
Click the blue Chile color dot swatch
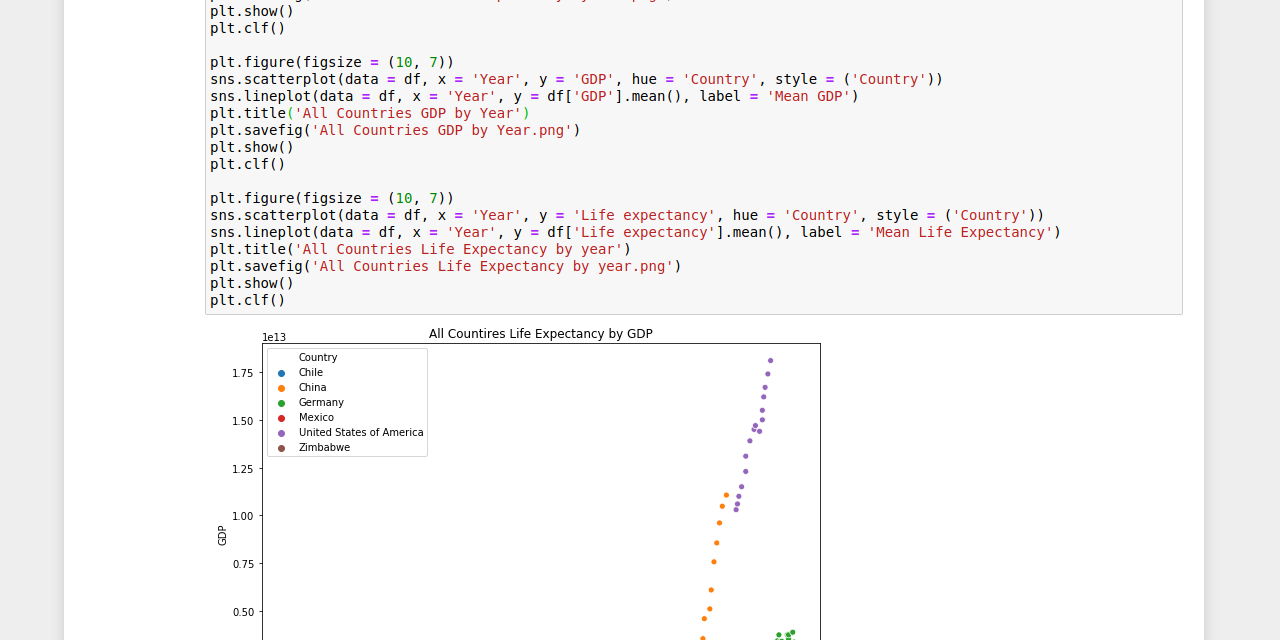click(283, 372)
